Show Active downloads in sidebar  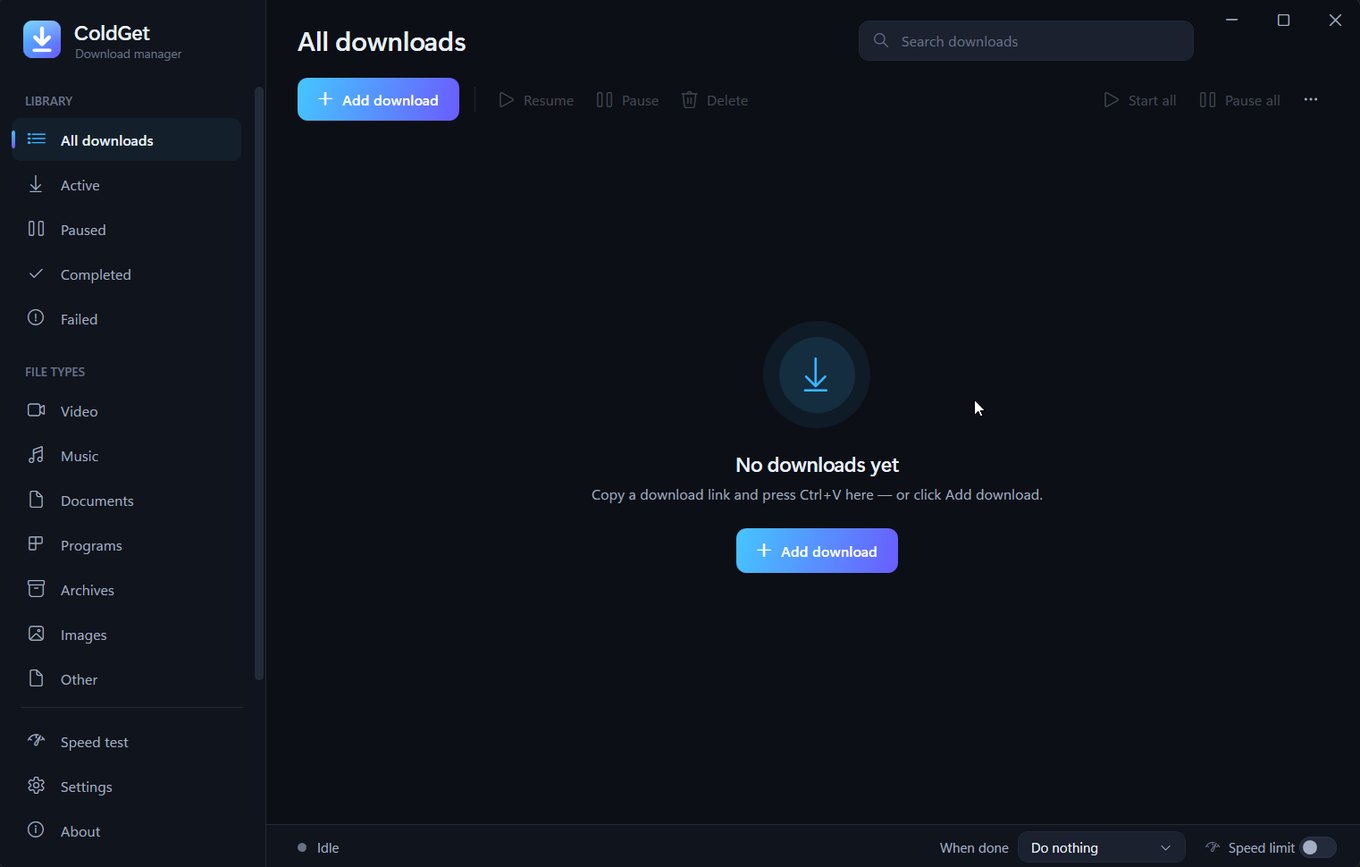pyautogui.click(x=127, y=185)
